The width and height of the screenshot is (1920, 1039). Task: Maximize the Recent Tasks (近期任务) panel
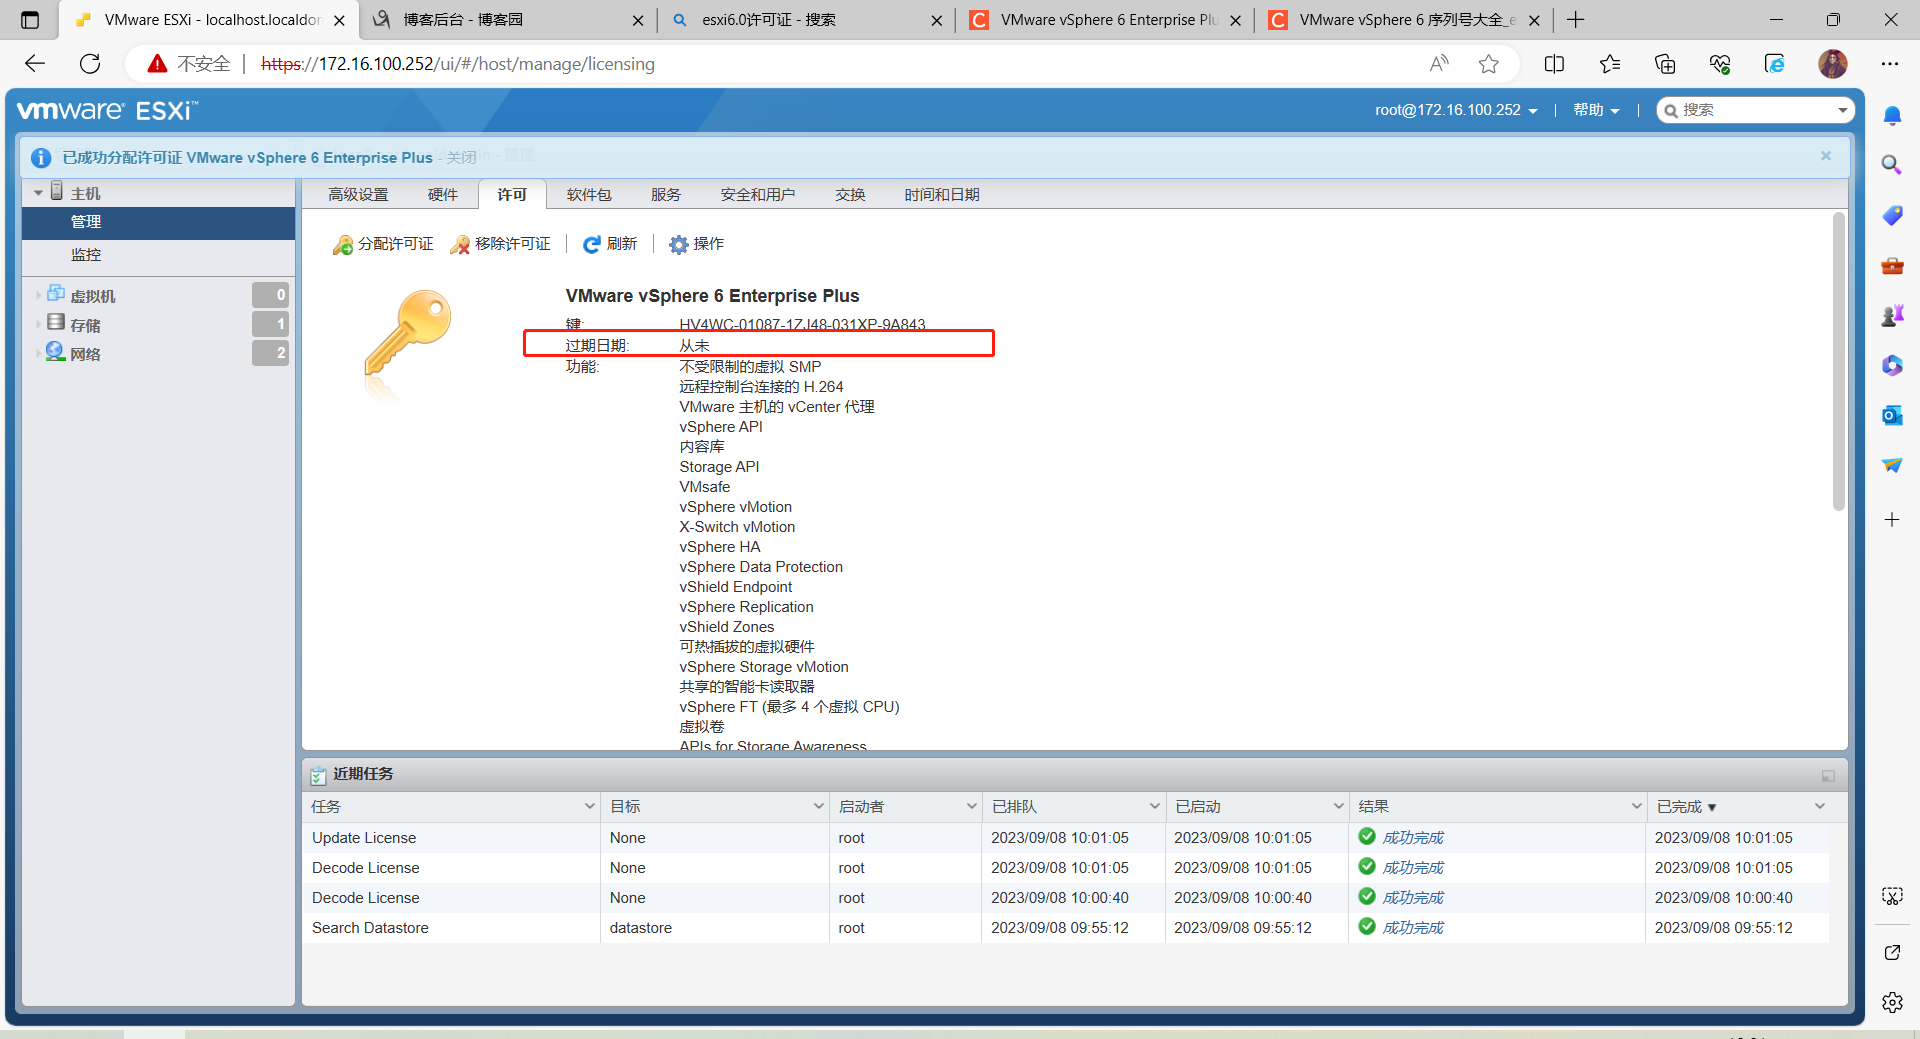[x=1828, y=775]
